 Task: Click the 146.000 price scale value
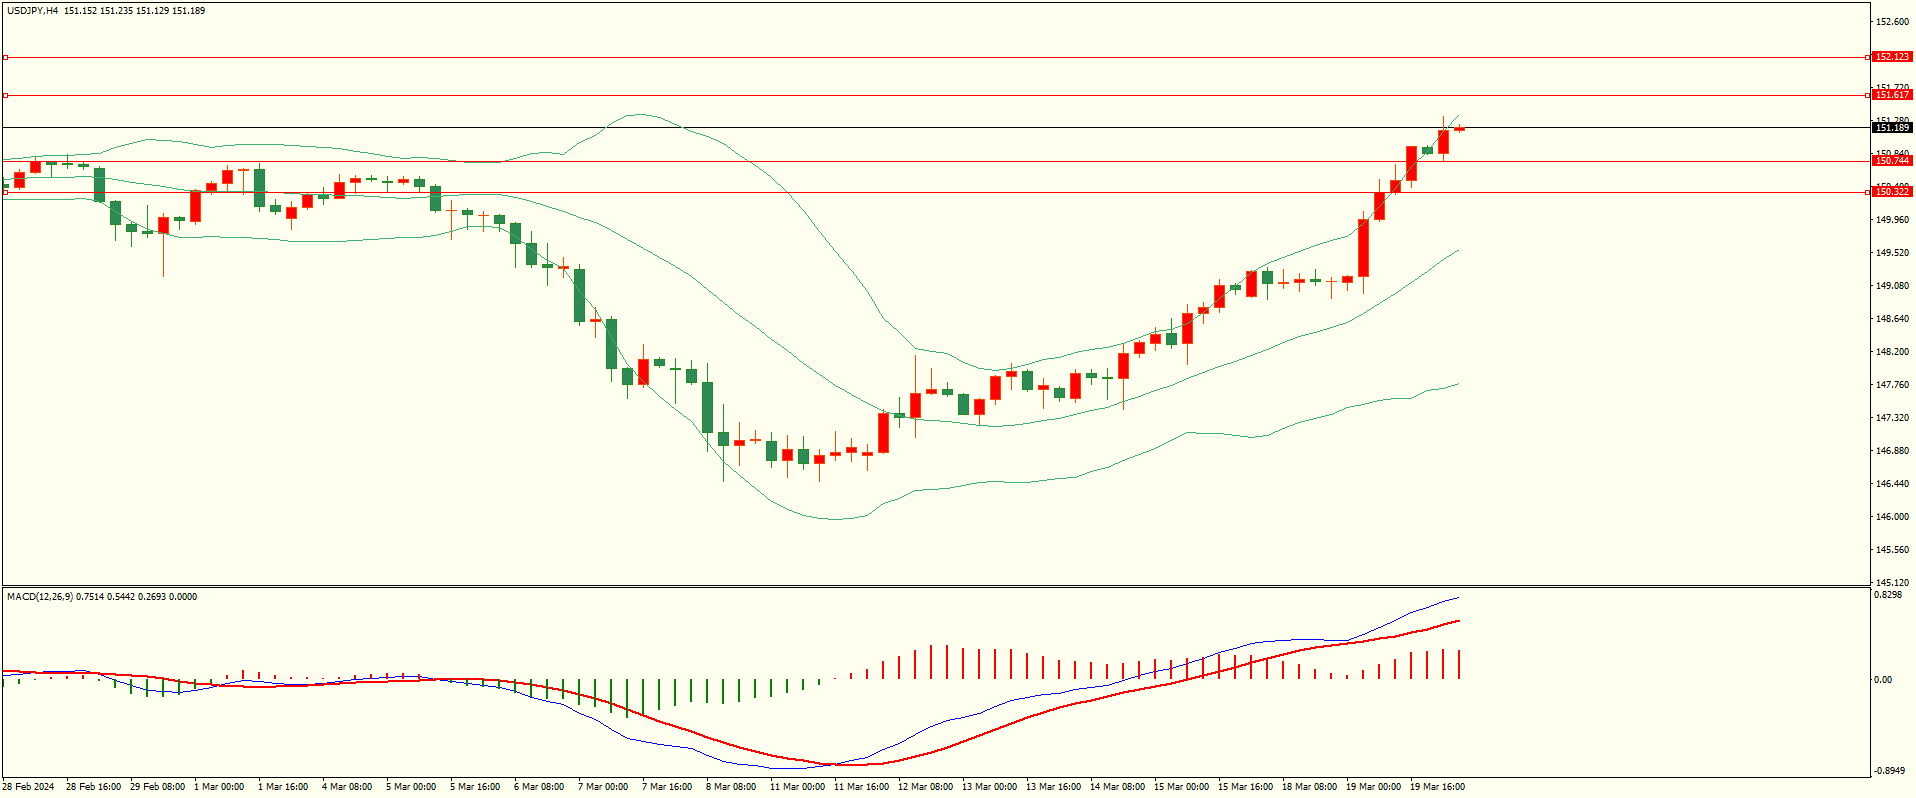coord(1892,517)
